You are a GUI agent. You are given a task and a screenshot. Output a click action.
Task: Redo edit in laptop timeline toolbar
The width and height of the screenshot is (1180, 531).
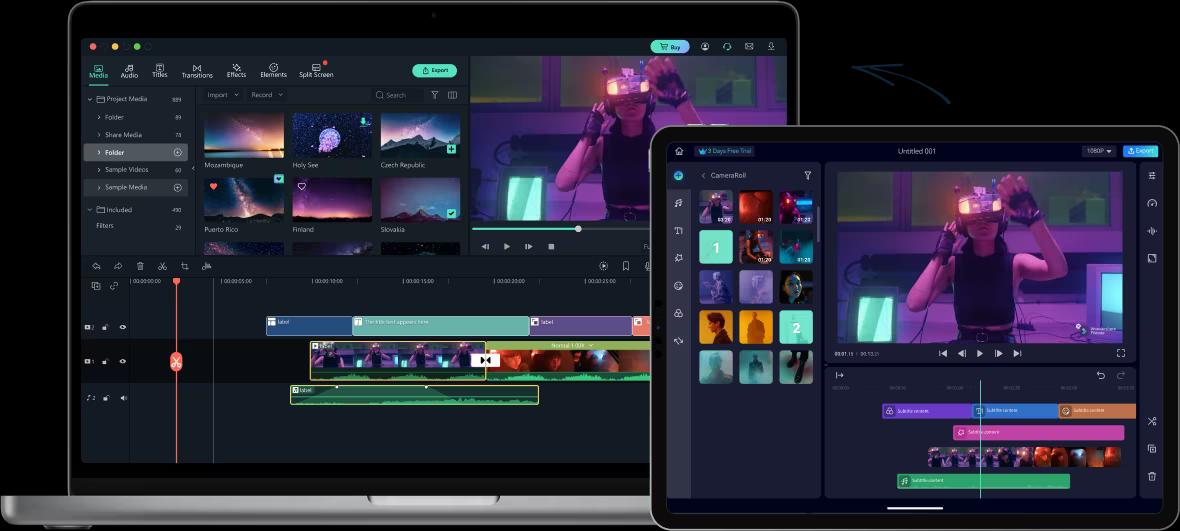[x=118, y=266]
